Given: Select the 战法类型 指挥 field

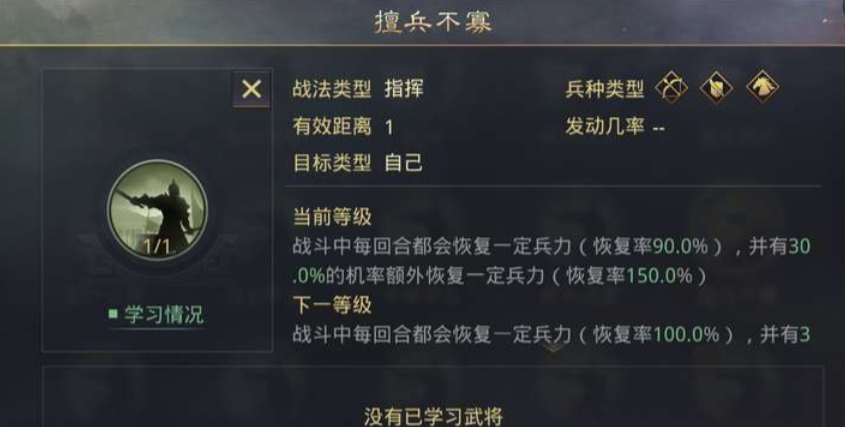Looking at the screenshot, I should click(357, 89).
